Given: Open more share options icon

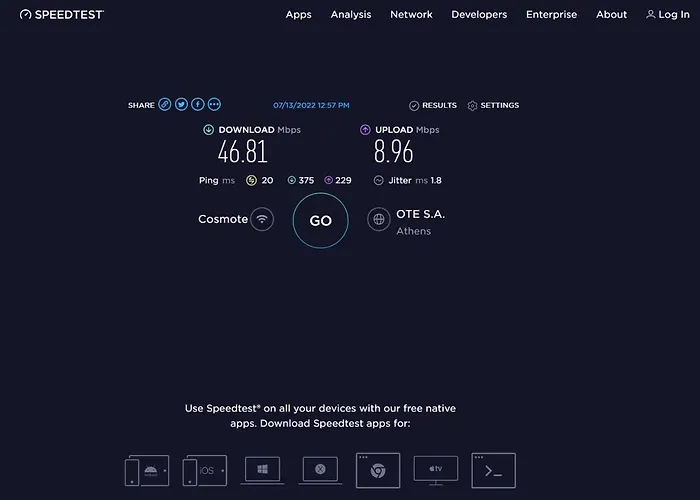Looking at the screenshot, I should (x=214, y=105).
